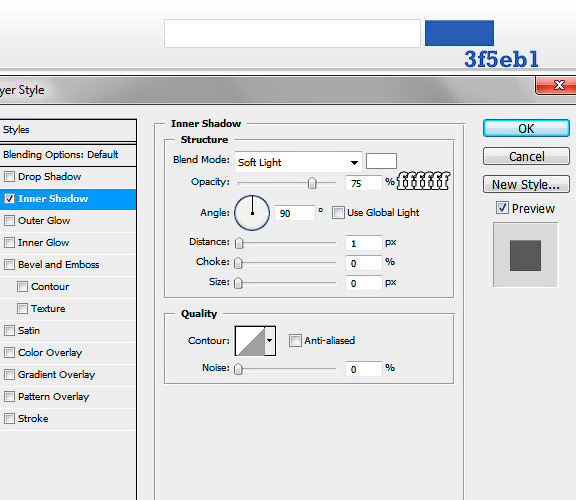Viewport: 576px width, 500px height.
Task: Click the blue 3f5eb1 color swatch
Action: [x=459, y=33]
